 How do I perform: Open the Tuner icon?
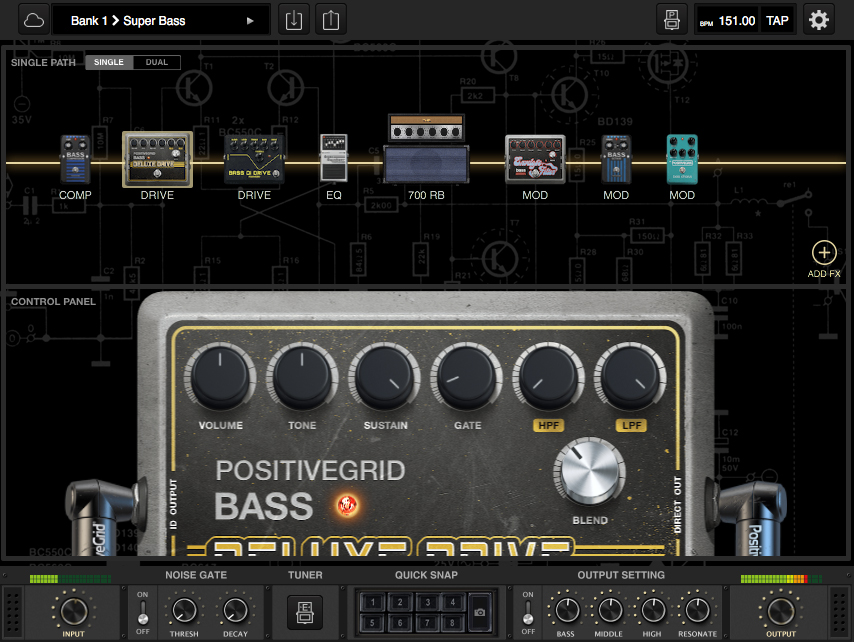305,610
